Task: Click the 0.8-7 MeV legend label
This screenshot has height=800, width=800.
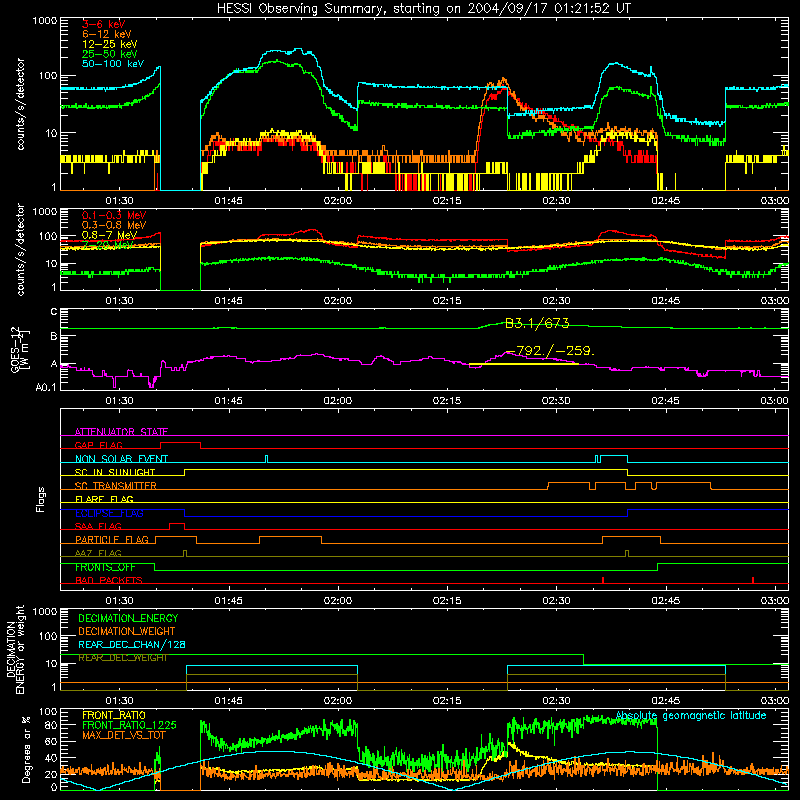Action: (x=110, y=235)
